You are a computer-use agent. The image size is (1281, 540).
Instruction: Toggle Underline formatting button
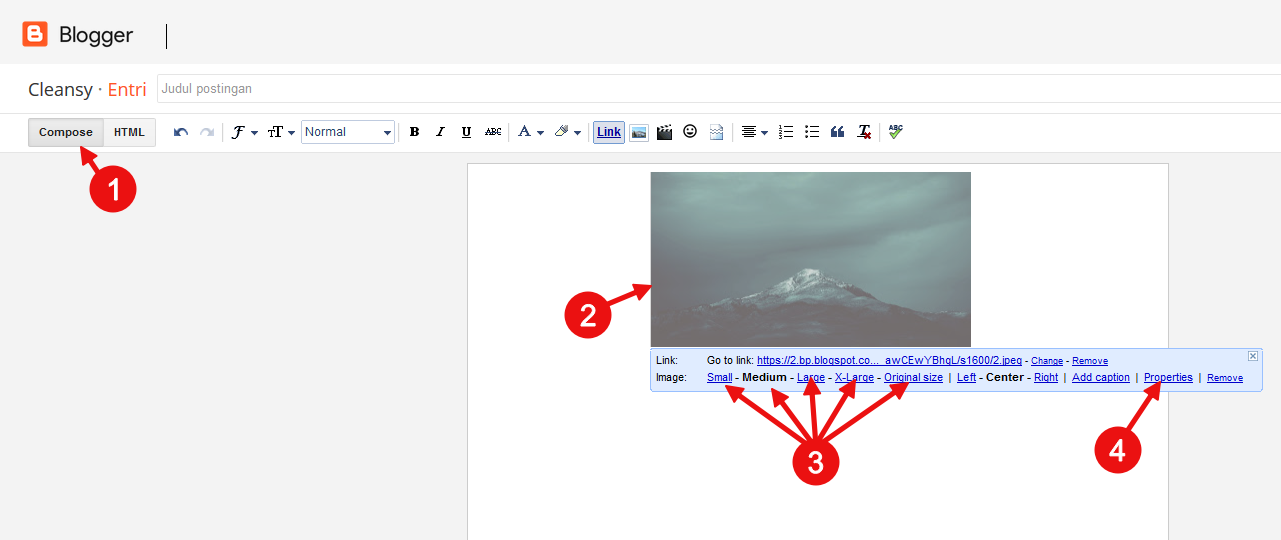[466, 132]
